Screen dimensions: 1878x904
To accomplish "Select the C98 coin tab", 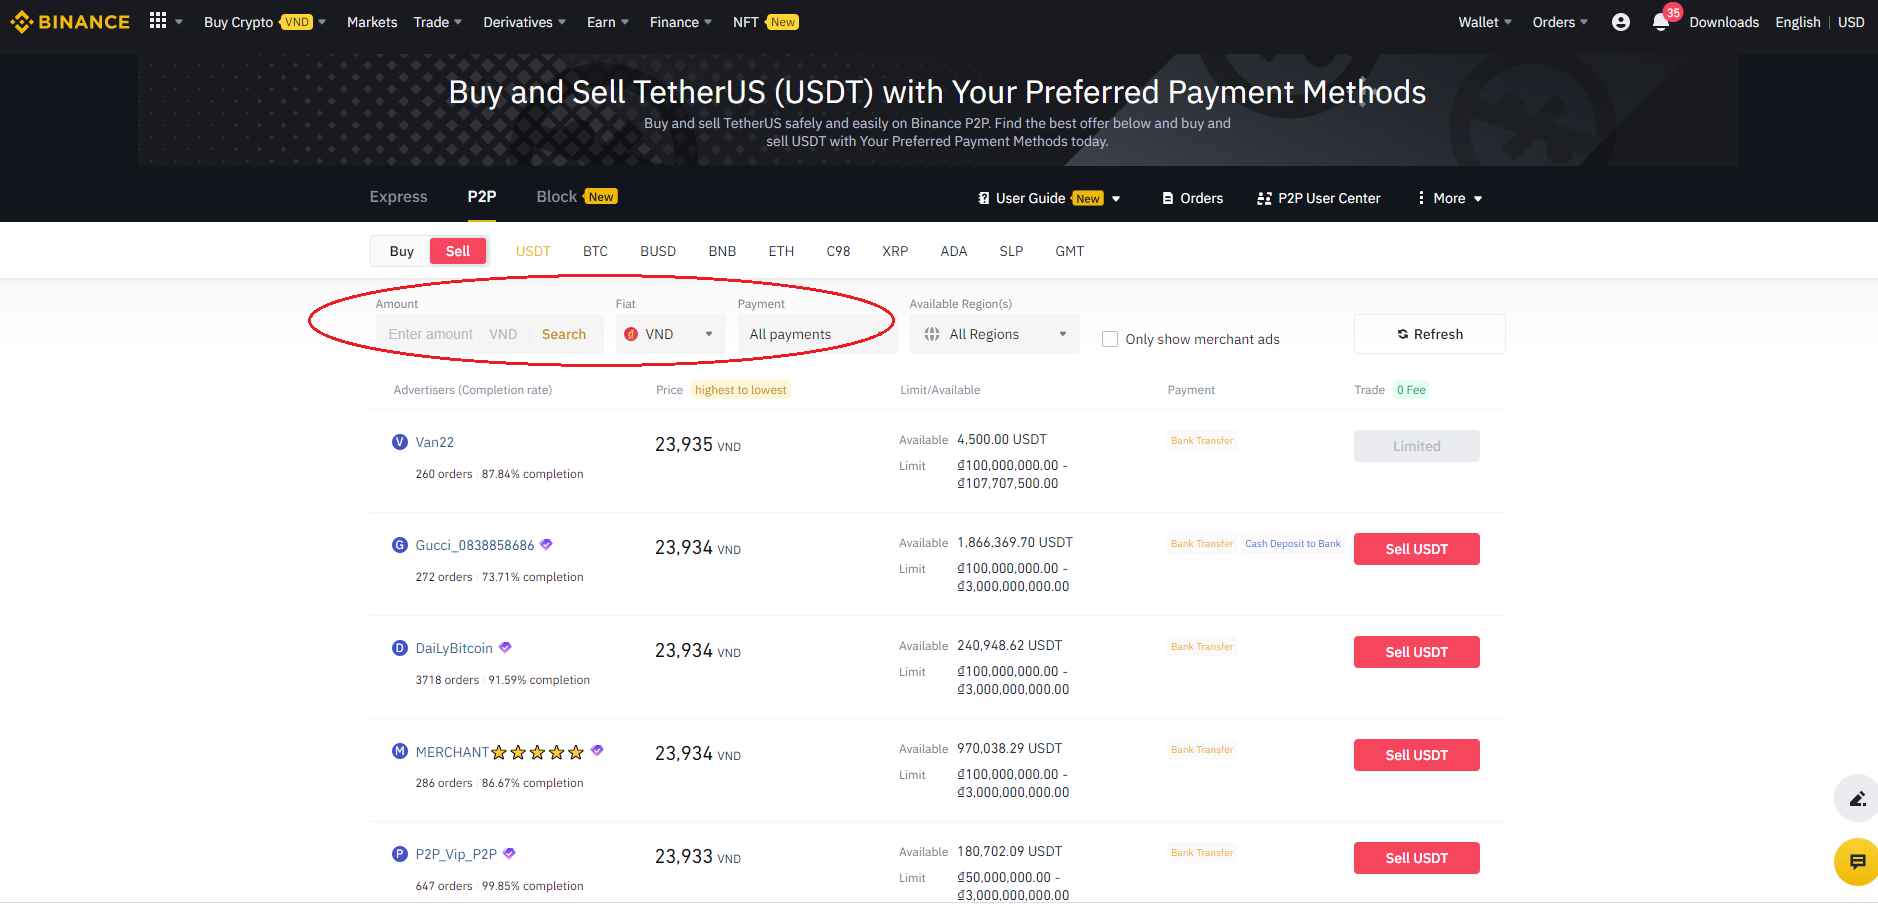I will (x=838, y=251).
